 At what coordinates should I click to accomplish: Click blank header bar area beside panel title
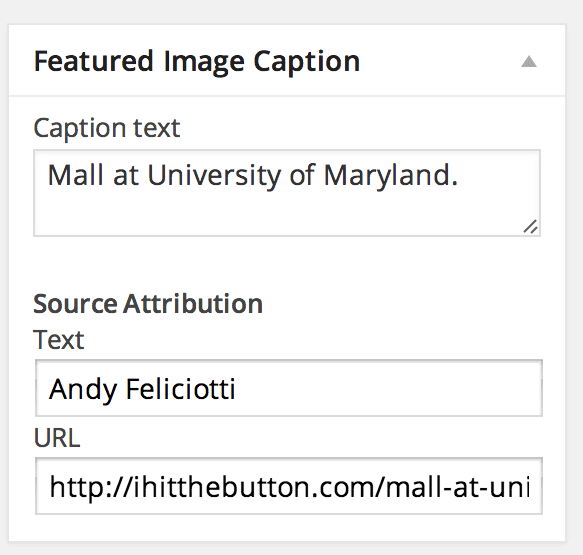[x=439, y=61]
